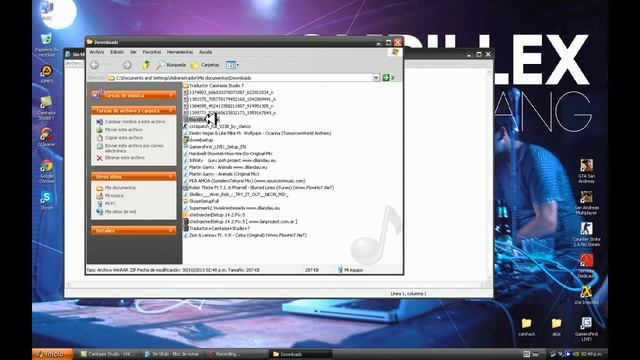Click Cambiar nombre a este archivo

point(135,122)
